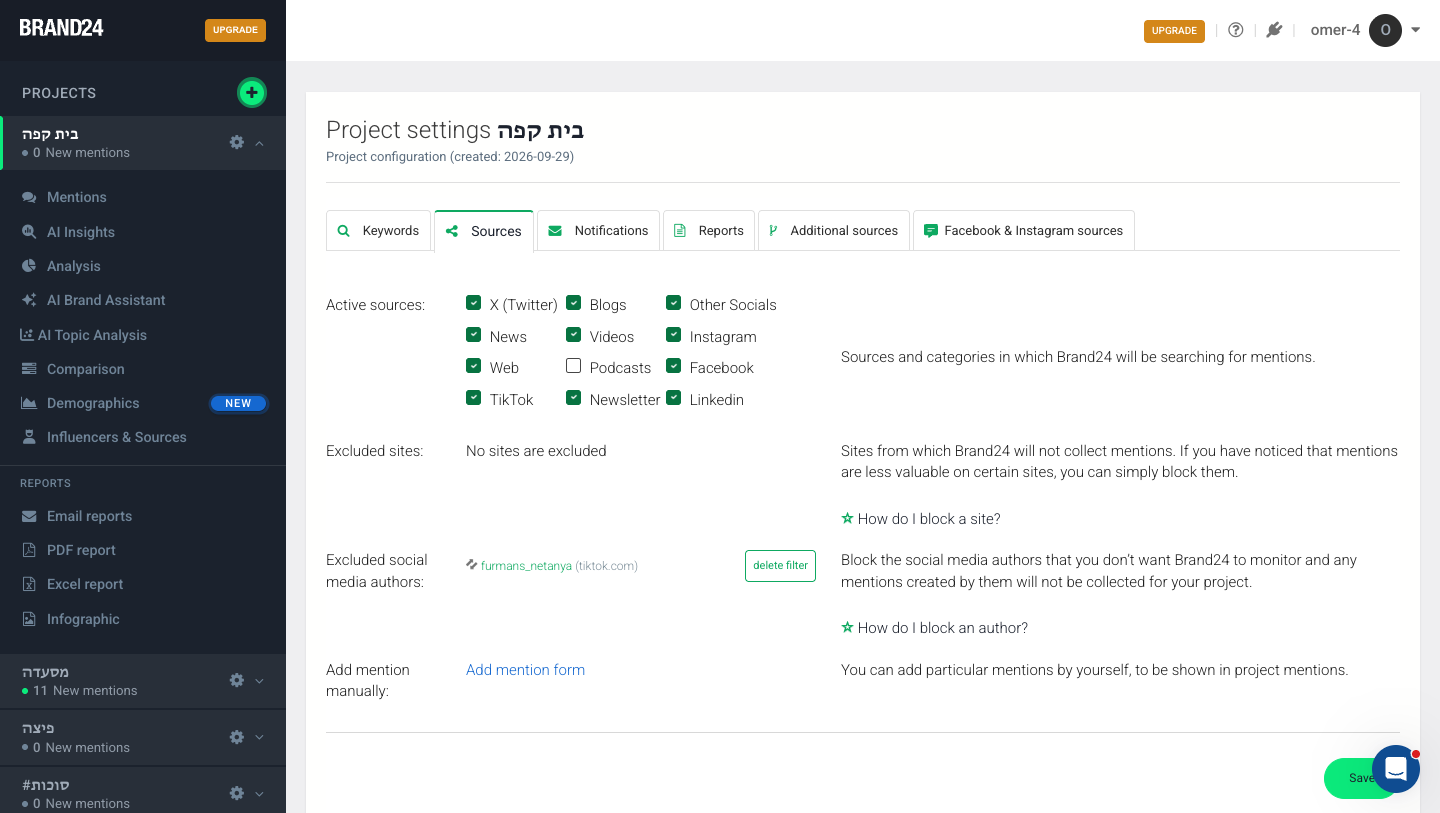Click the Save button
1440x813 pixels.
[1361, 778]
